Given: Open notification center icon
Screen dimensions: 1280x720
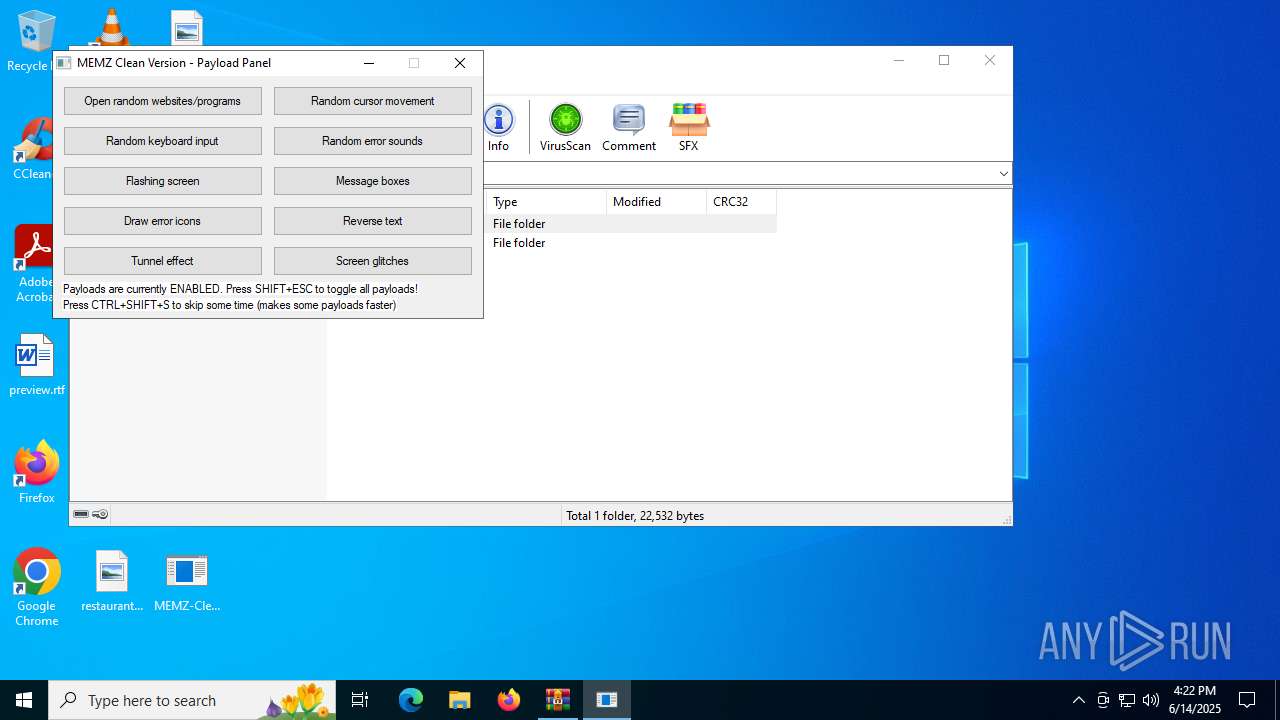Looking at the screenshot, I should point(1247,700).
